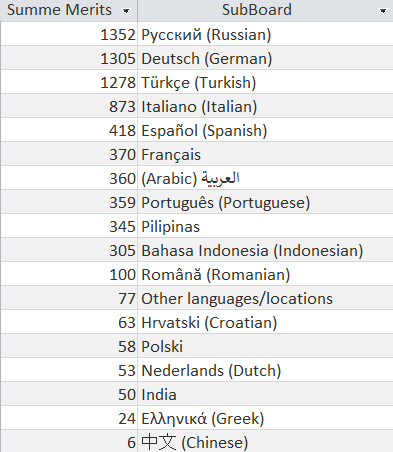Select Other languages/locations cell

[265, 298]
